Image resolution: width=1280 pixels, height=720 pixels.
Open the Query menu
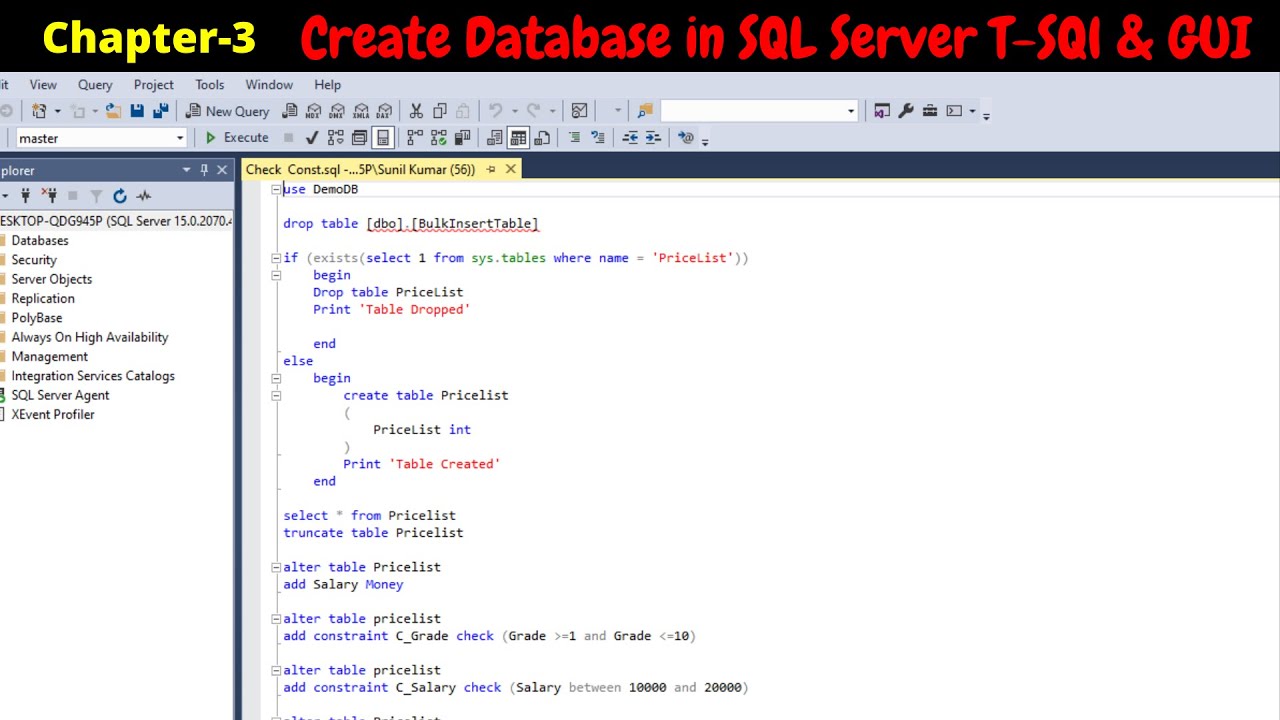tap(95, 85)
